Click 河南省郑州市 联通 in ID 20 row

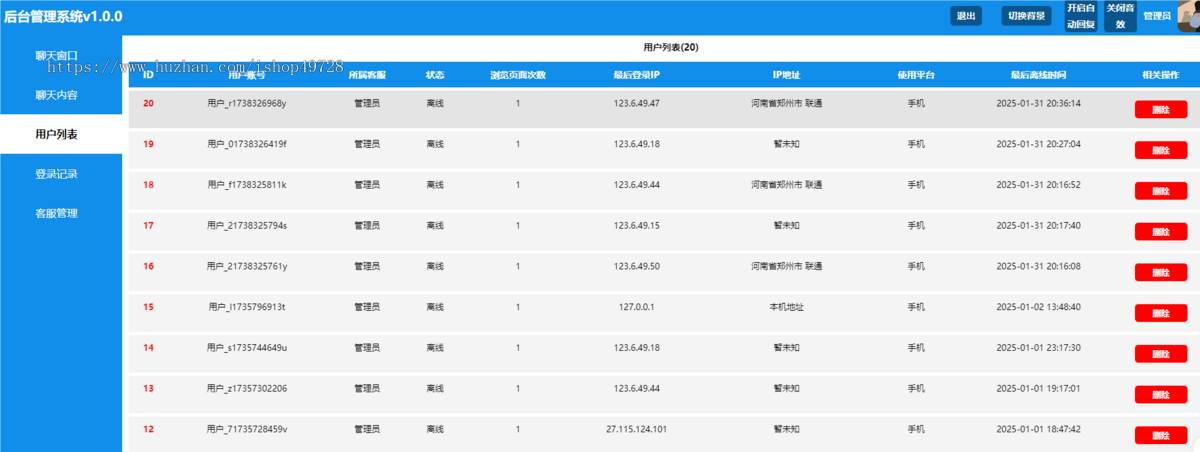coord(786,103)
